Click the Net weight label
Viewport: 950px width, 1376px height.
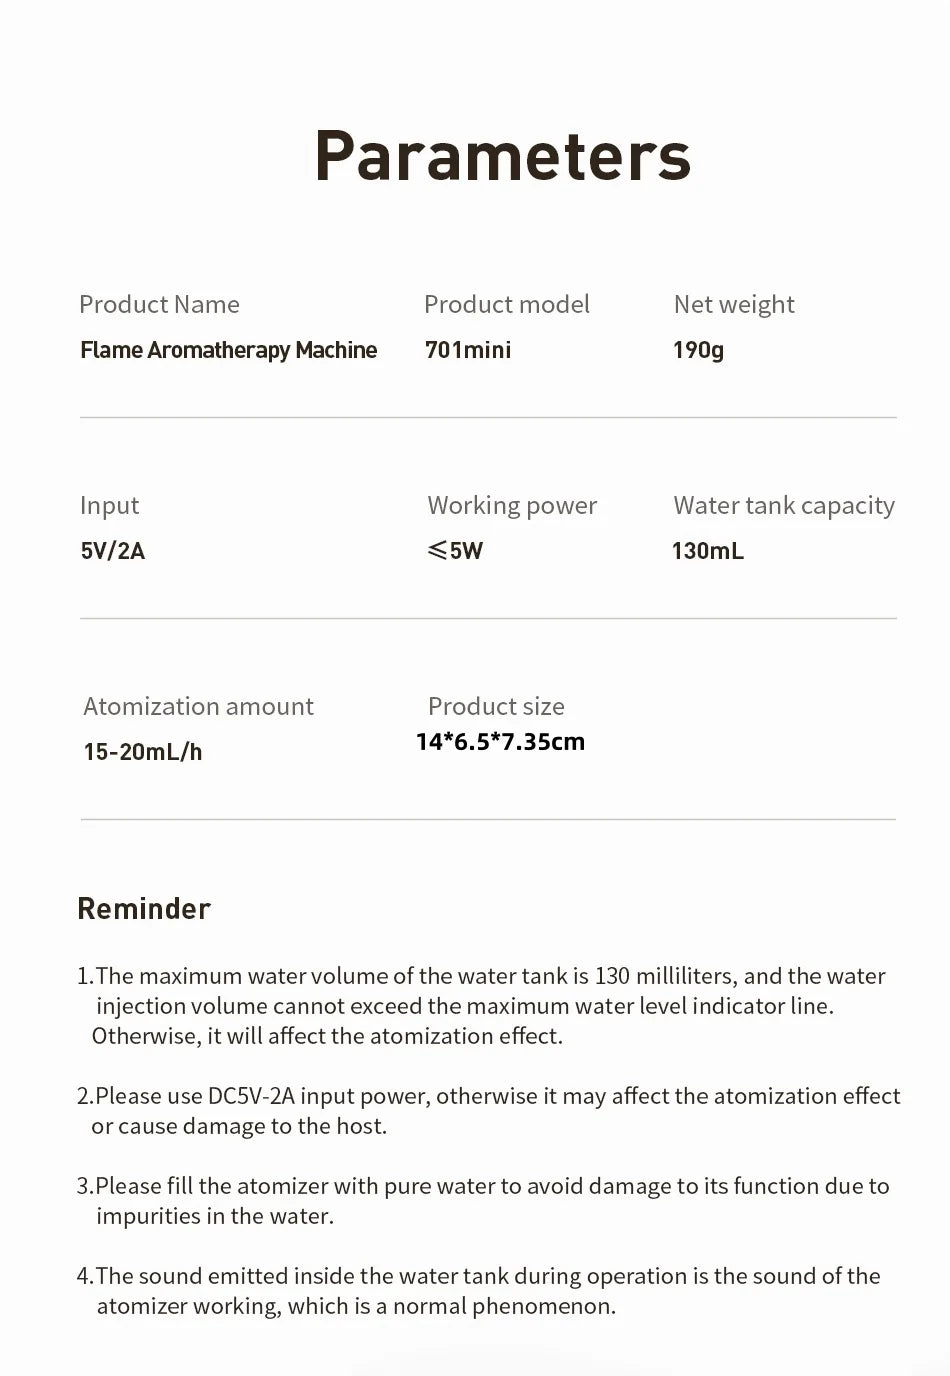coord(734,304)
